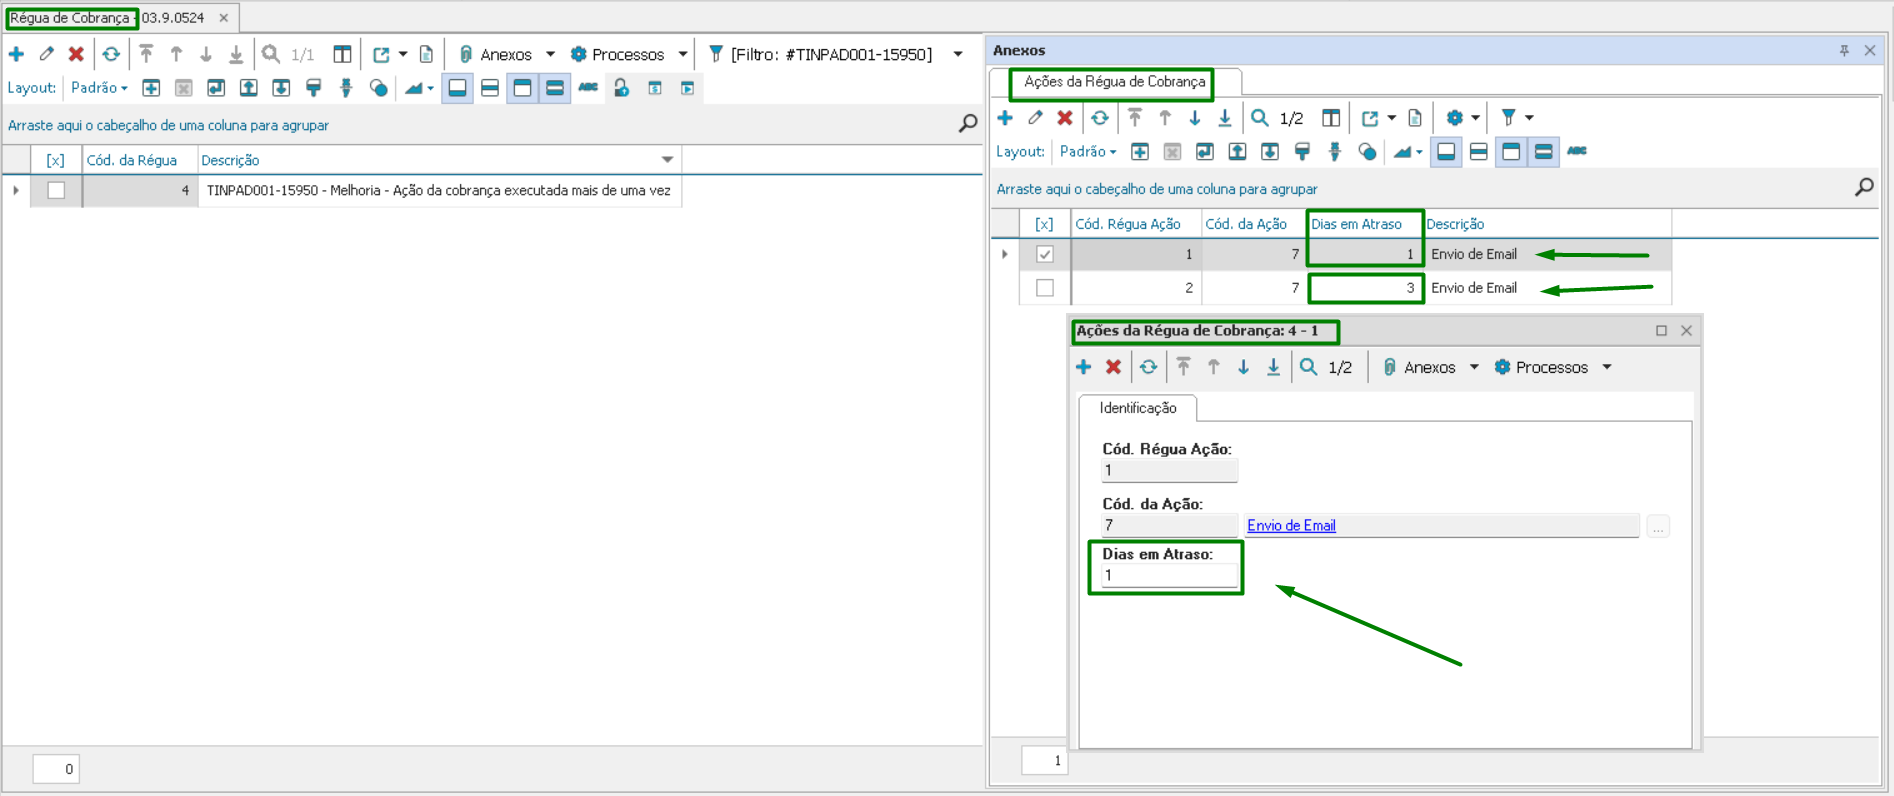The height and width of the screenshot is (796, 1894).
Task: Add a new record in Régua de Cobrança toolbar
Action: point(17,54)
